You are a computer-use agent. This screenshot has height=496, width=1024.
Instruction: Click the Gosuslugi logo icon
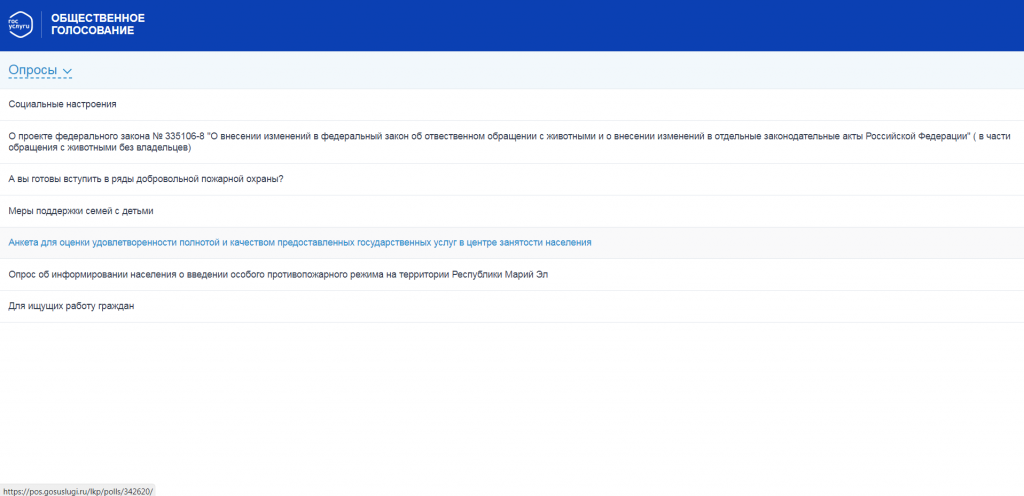click(x=20, y=24)
